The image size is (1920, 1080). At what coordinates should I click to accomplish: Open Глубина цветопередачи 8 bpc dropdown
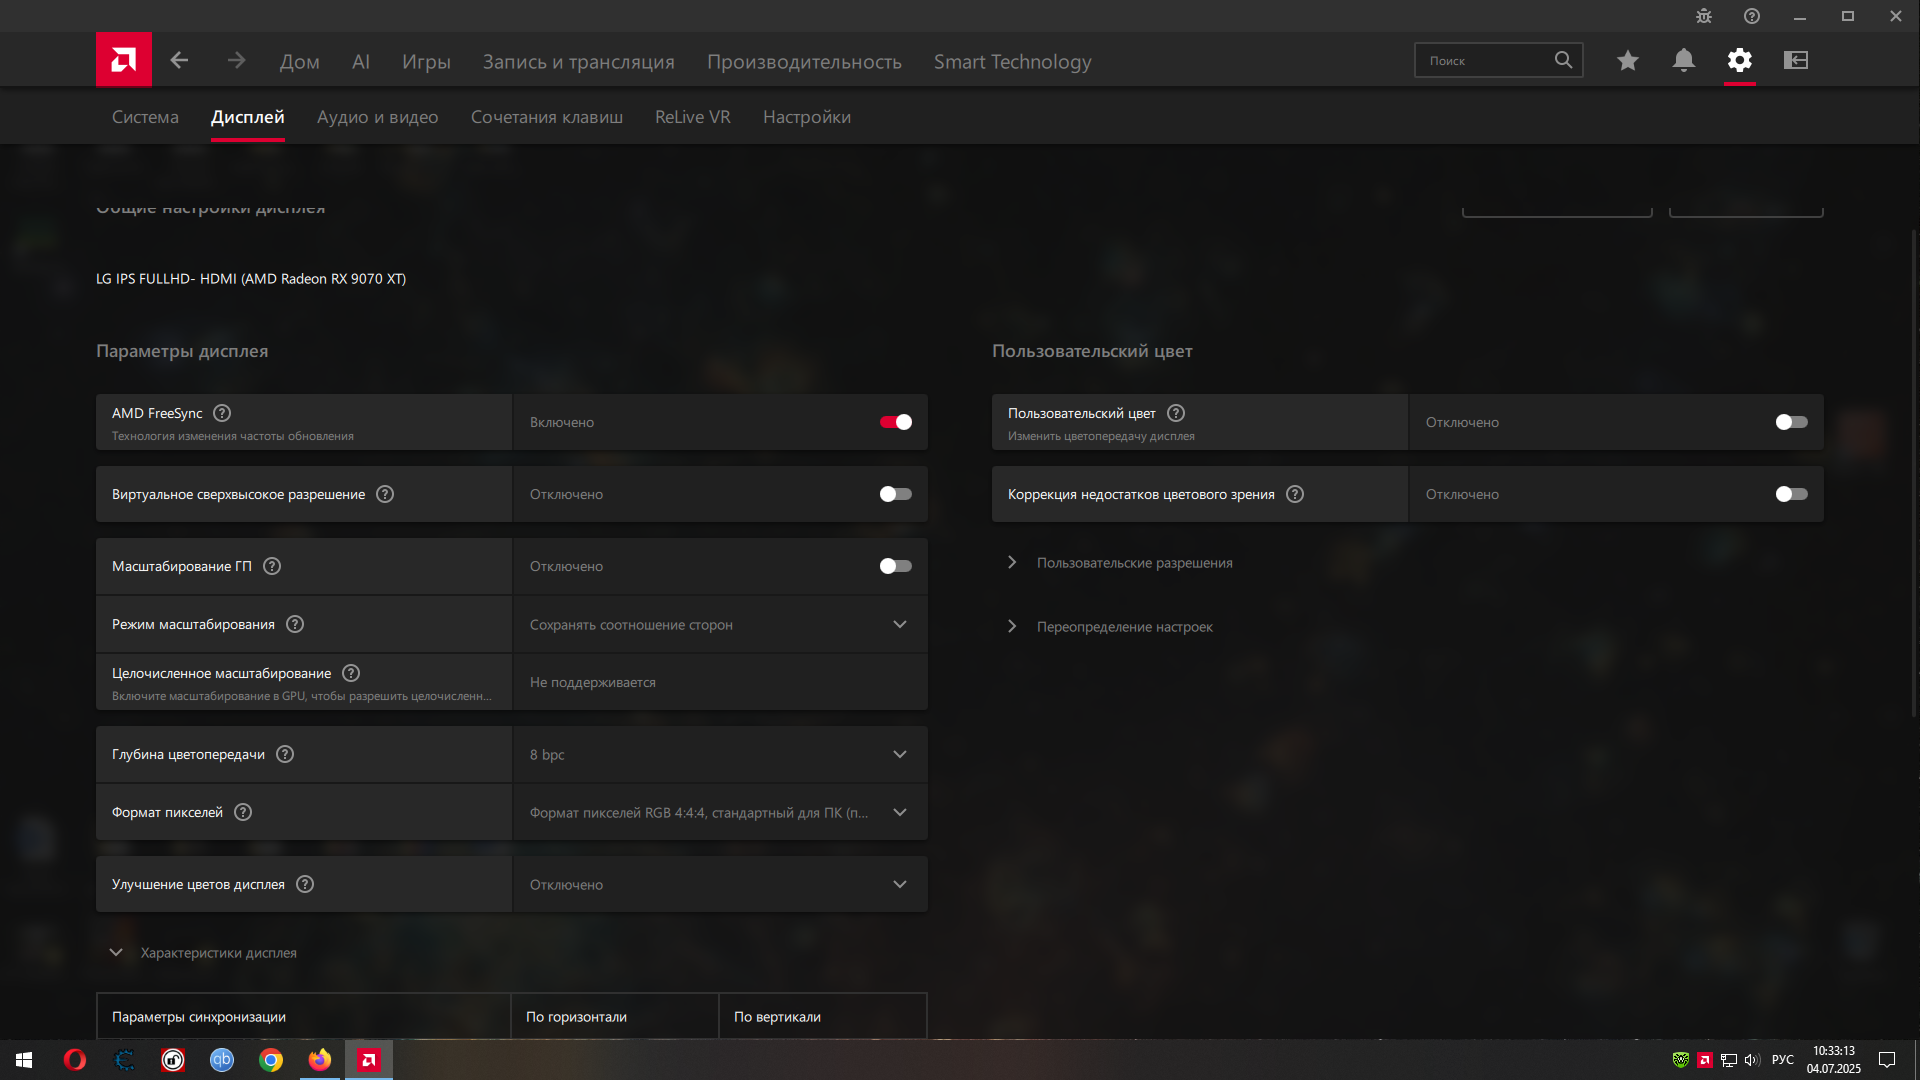(720, 754)
